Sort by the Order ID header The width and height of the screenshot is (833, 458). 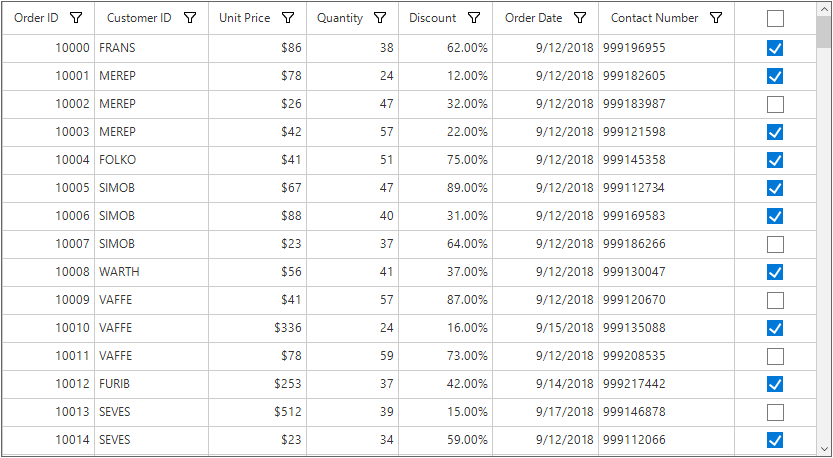pyautogui.click(x=36, y=18)
